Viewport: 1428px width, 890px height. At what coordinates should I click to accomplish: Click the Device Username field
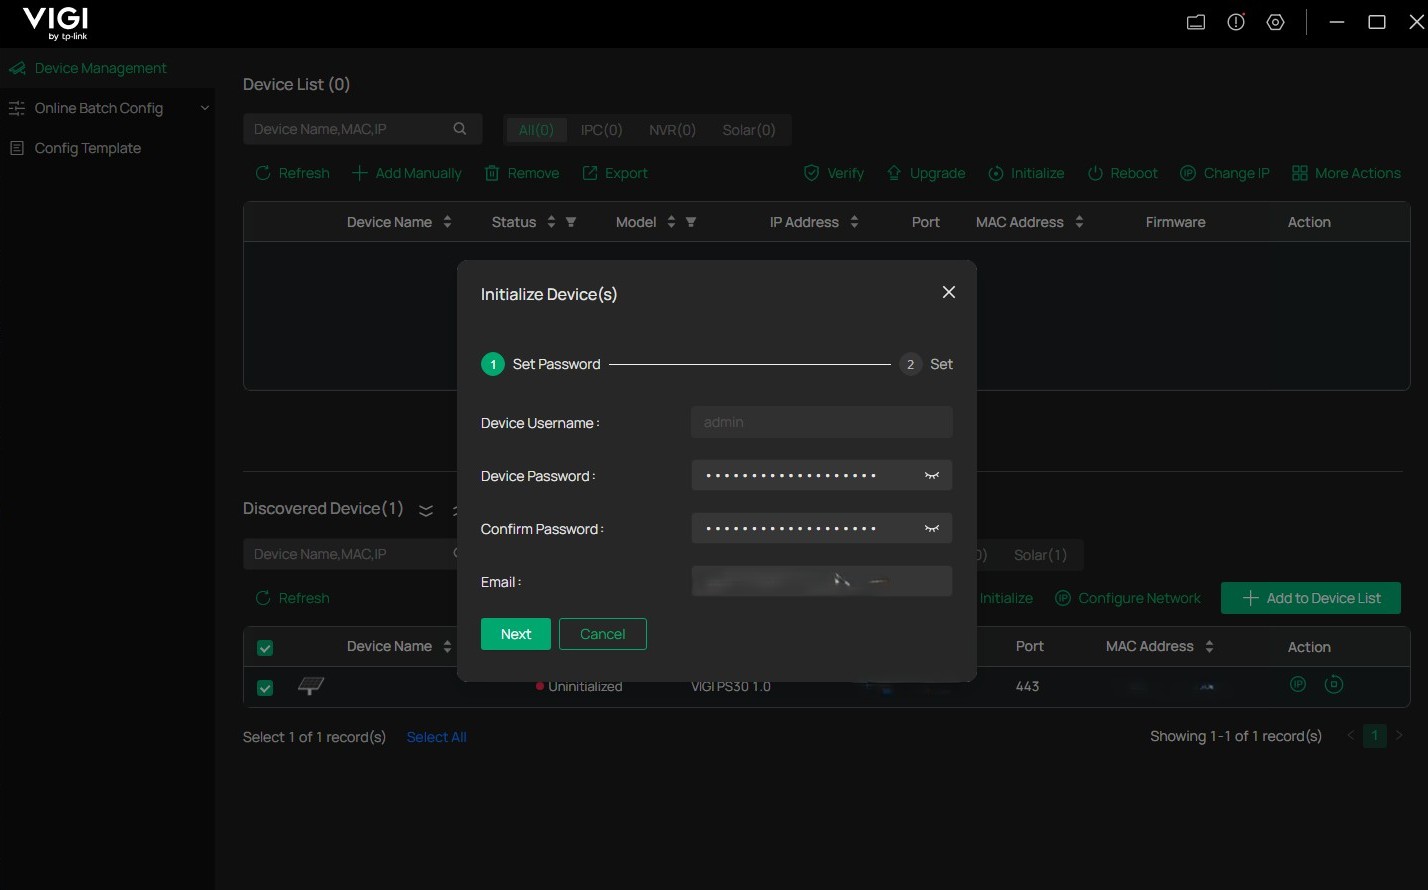(x=822, y=422)
